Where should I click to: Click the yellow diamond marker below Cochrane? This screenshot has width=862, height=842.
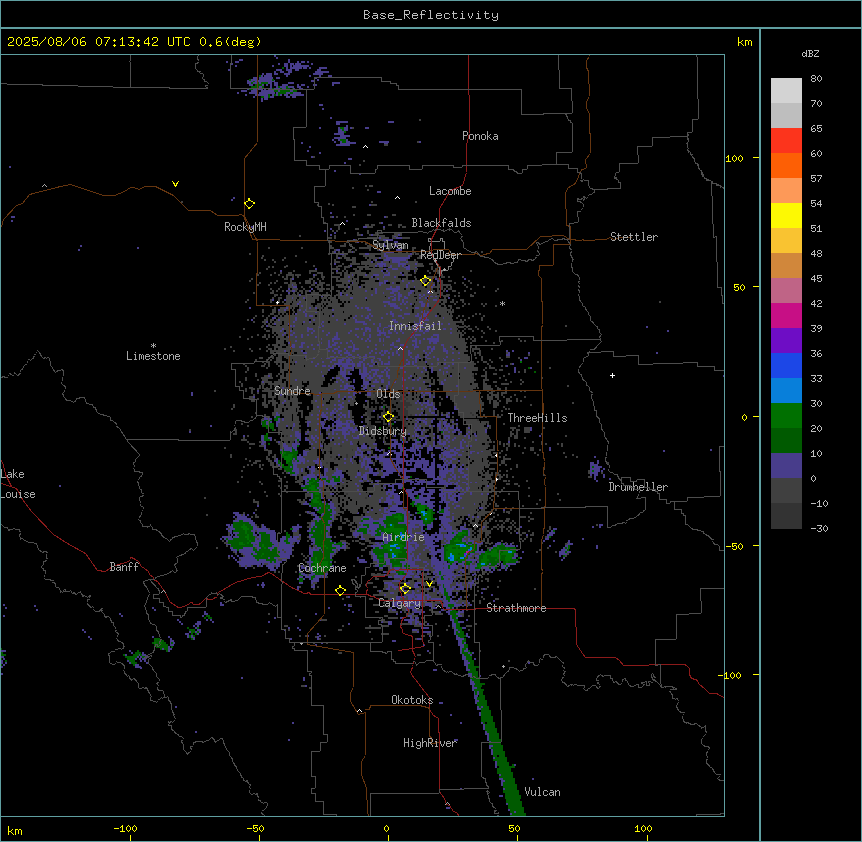(x=340, y=590)
